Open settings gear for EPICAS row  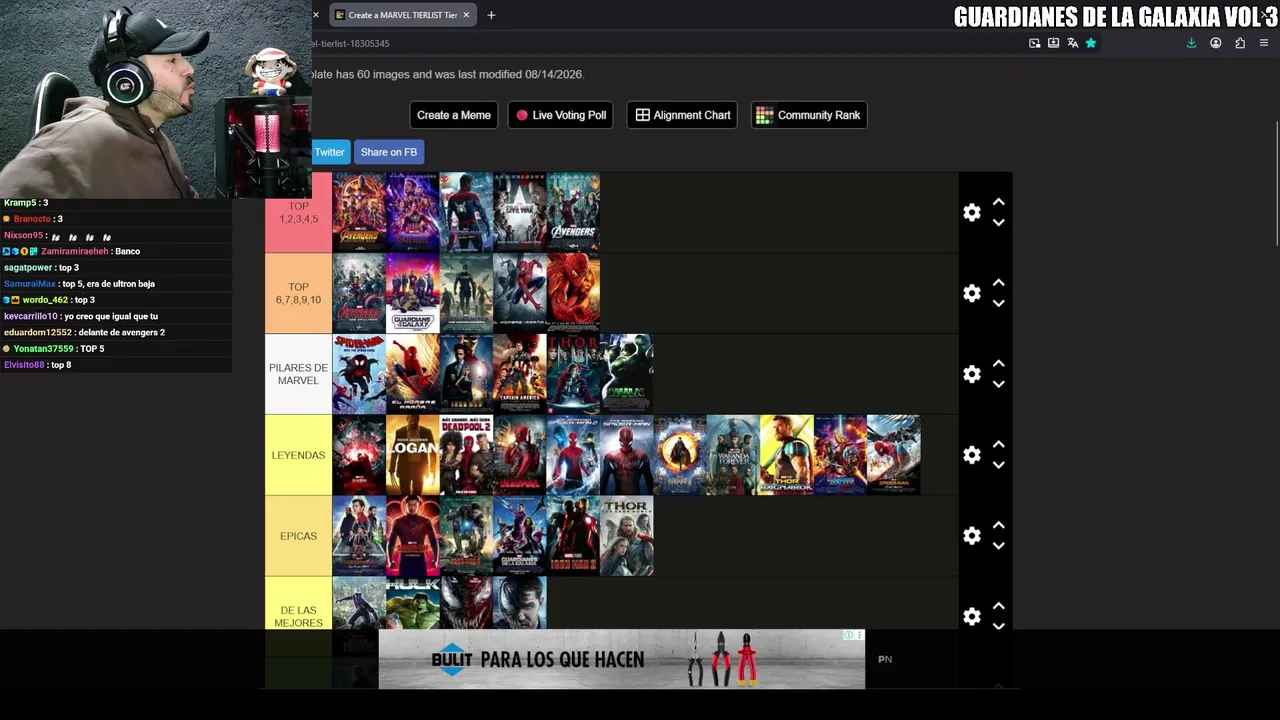click(972, 536)
